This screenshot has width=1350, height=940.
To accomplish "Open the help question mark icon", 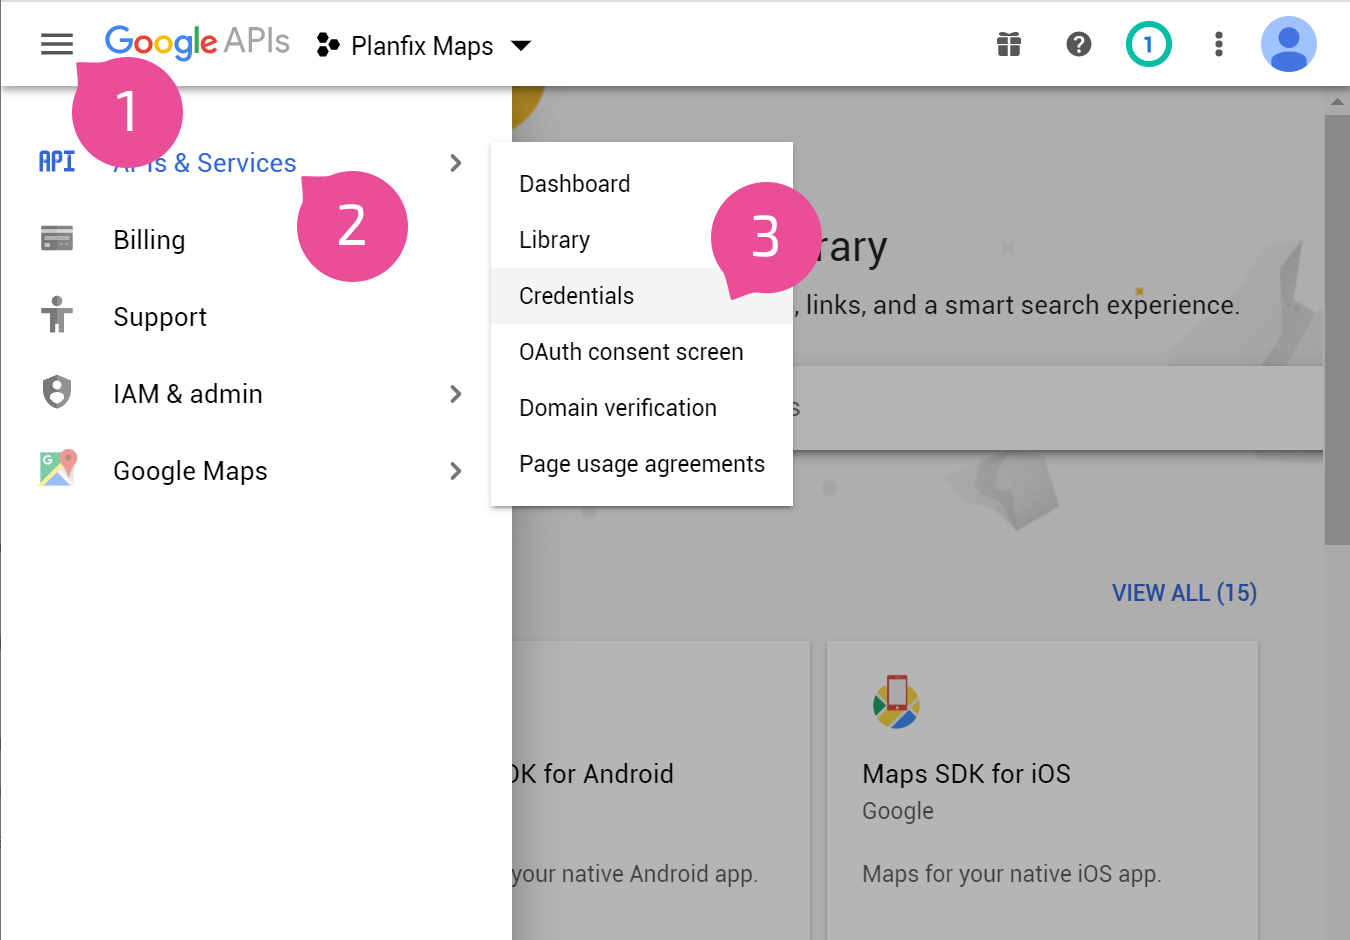I will pos(1079,44).
